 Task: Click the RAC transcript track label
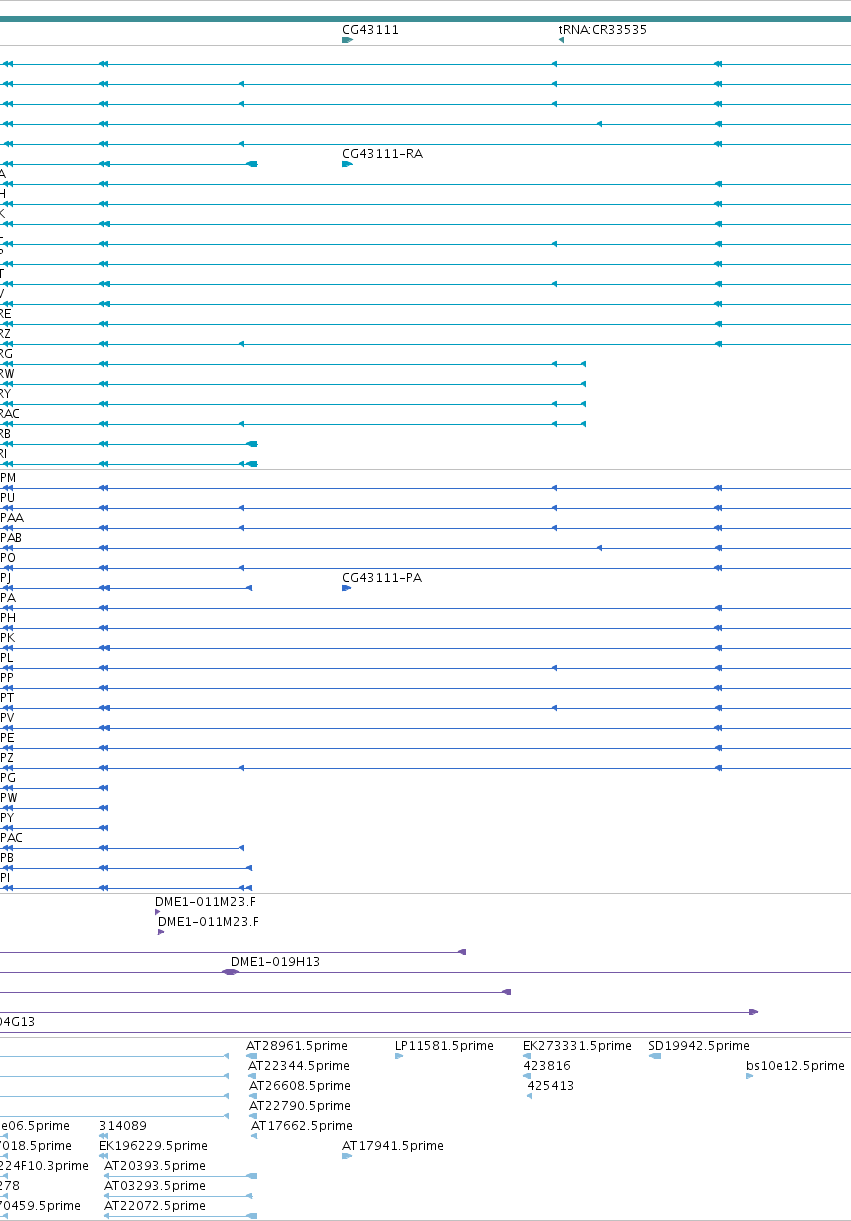(10, 414)
